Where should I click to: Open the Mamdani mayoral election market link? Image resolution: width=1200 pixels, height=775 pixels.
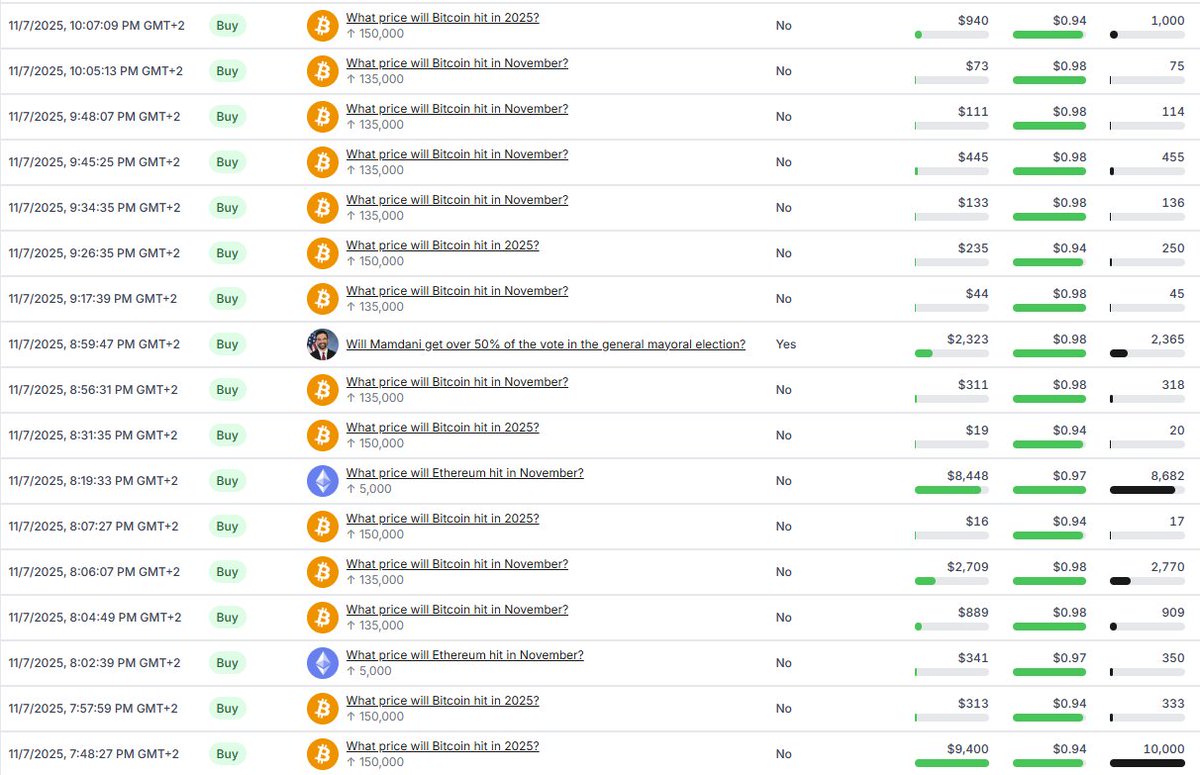pos(545,343)
